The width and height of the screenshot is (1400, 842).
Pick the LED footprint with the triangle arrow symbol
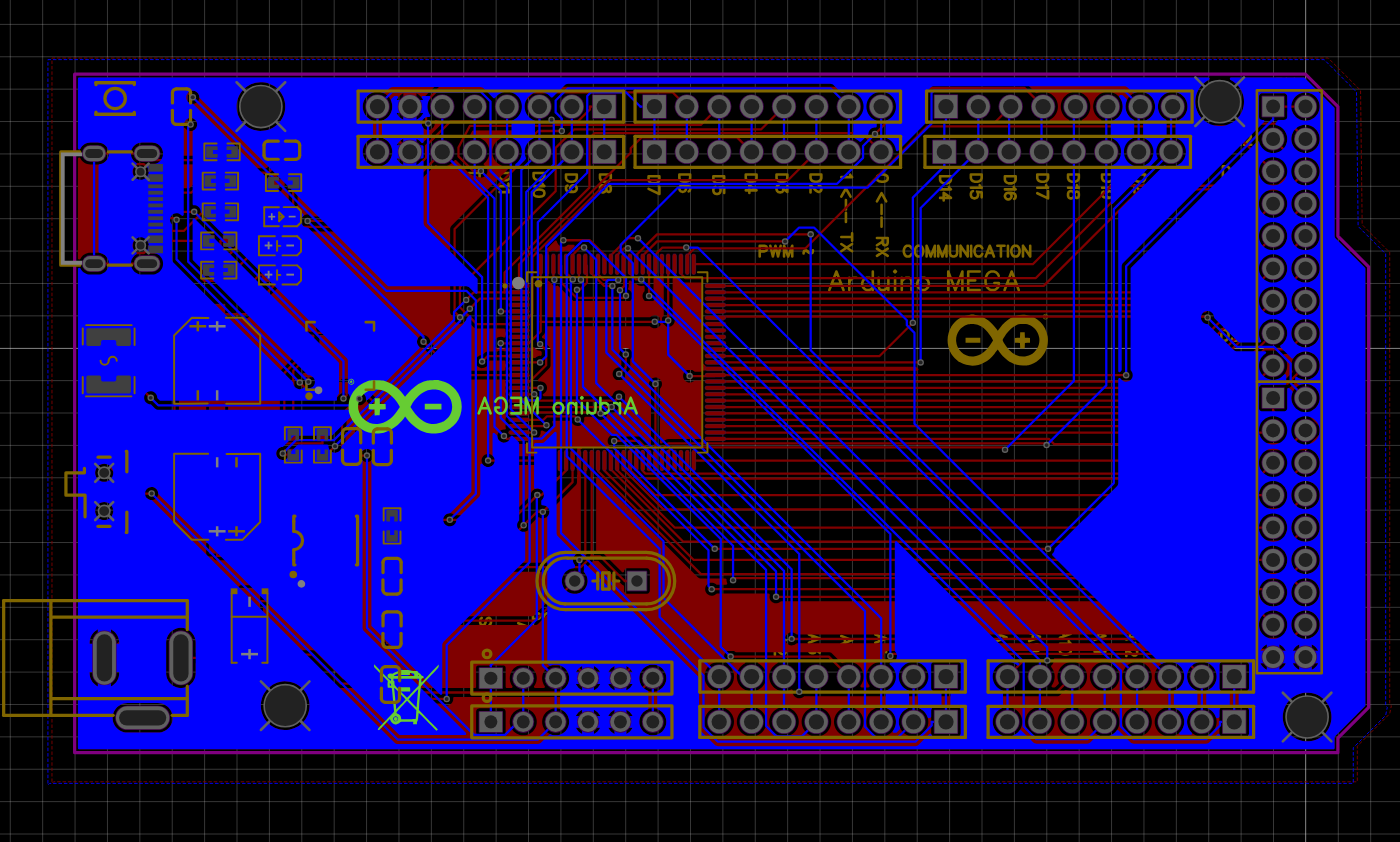pyautogui.click(x=282, y=216)
